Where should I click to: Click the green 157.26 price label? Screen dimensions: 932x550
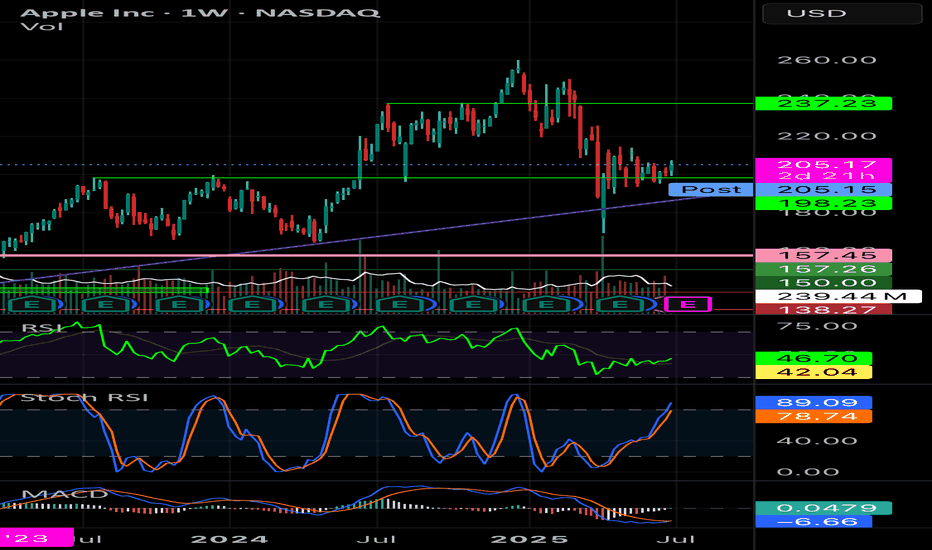click(x=823, y=269)
